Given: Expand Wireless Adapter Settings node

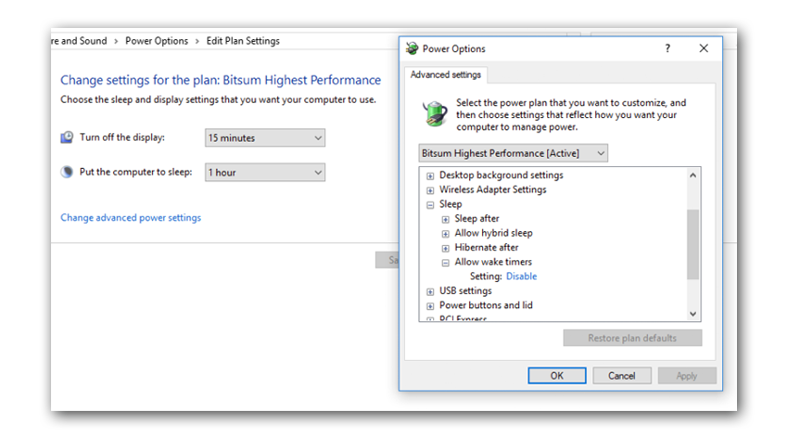Looking at the screenshot, I should [430, 190].
